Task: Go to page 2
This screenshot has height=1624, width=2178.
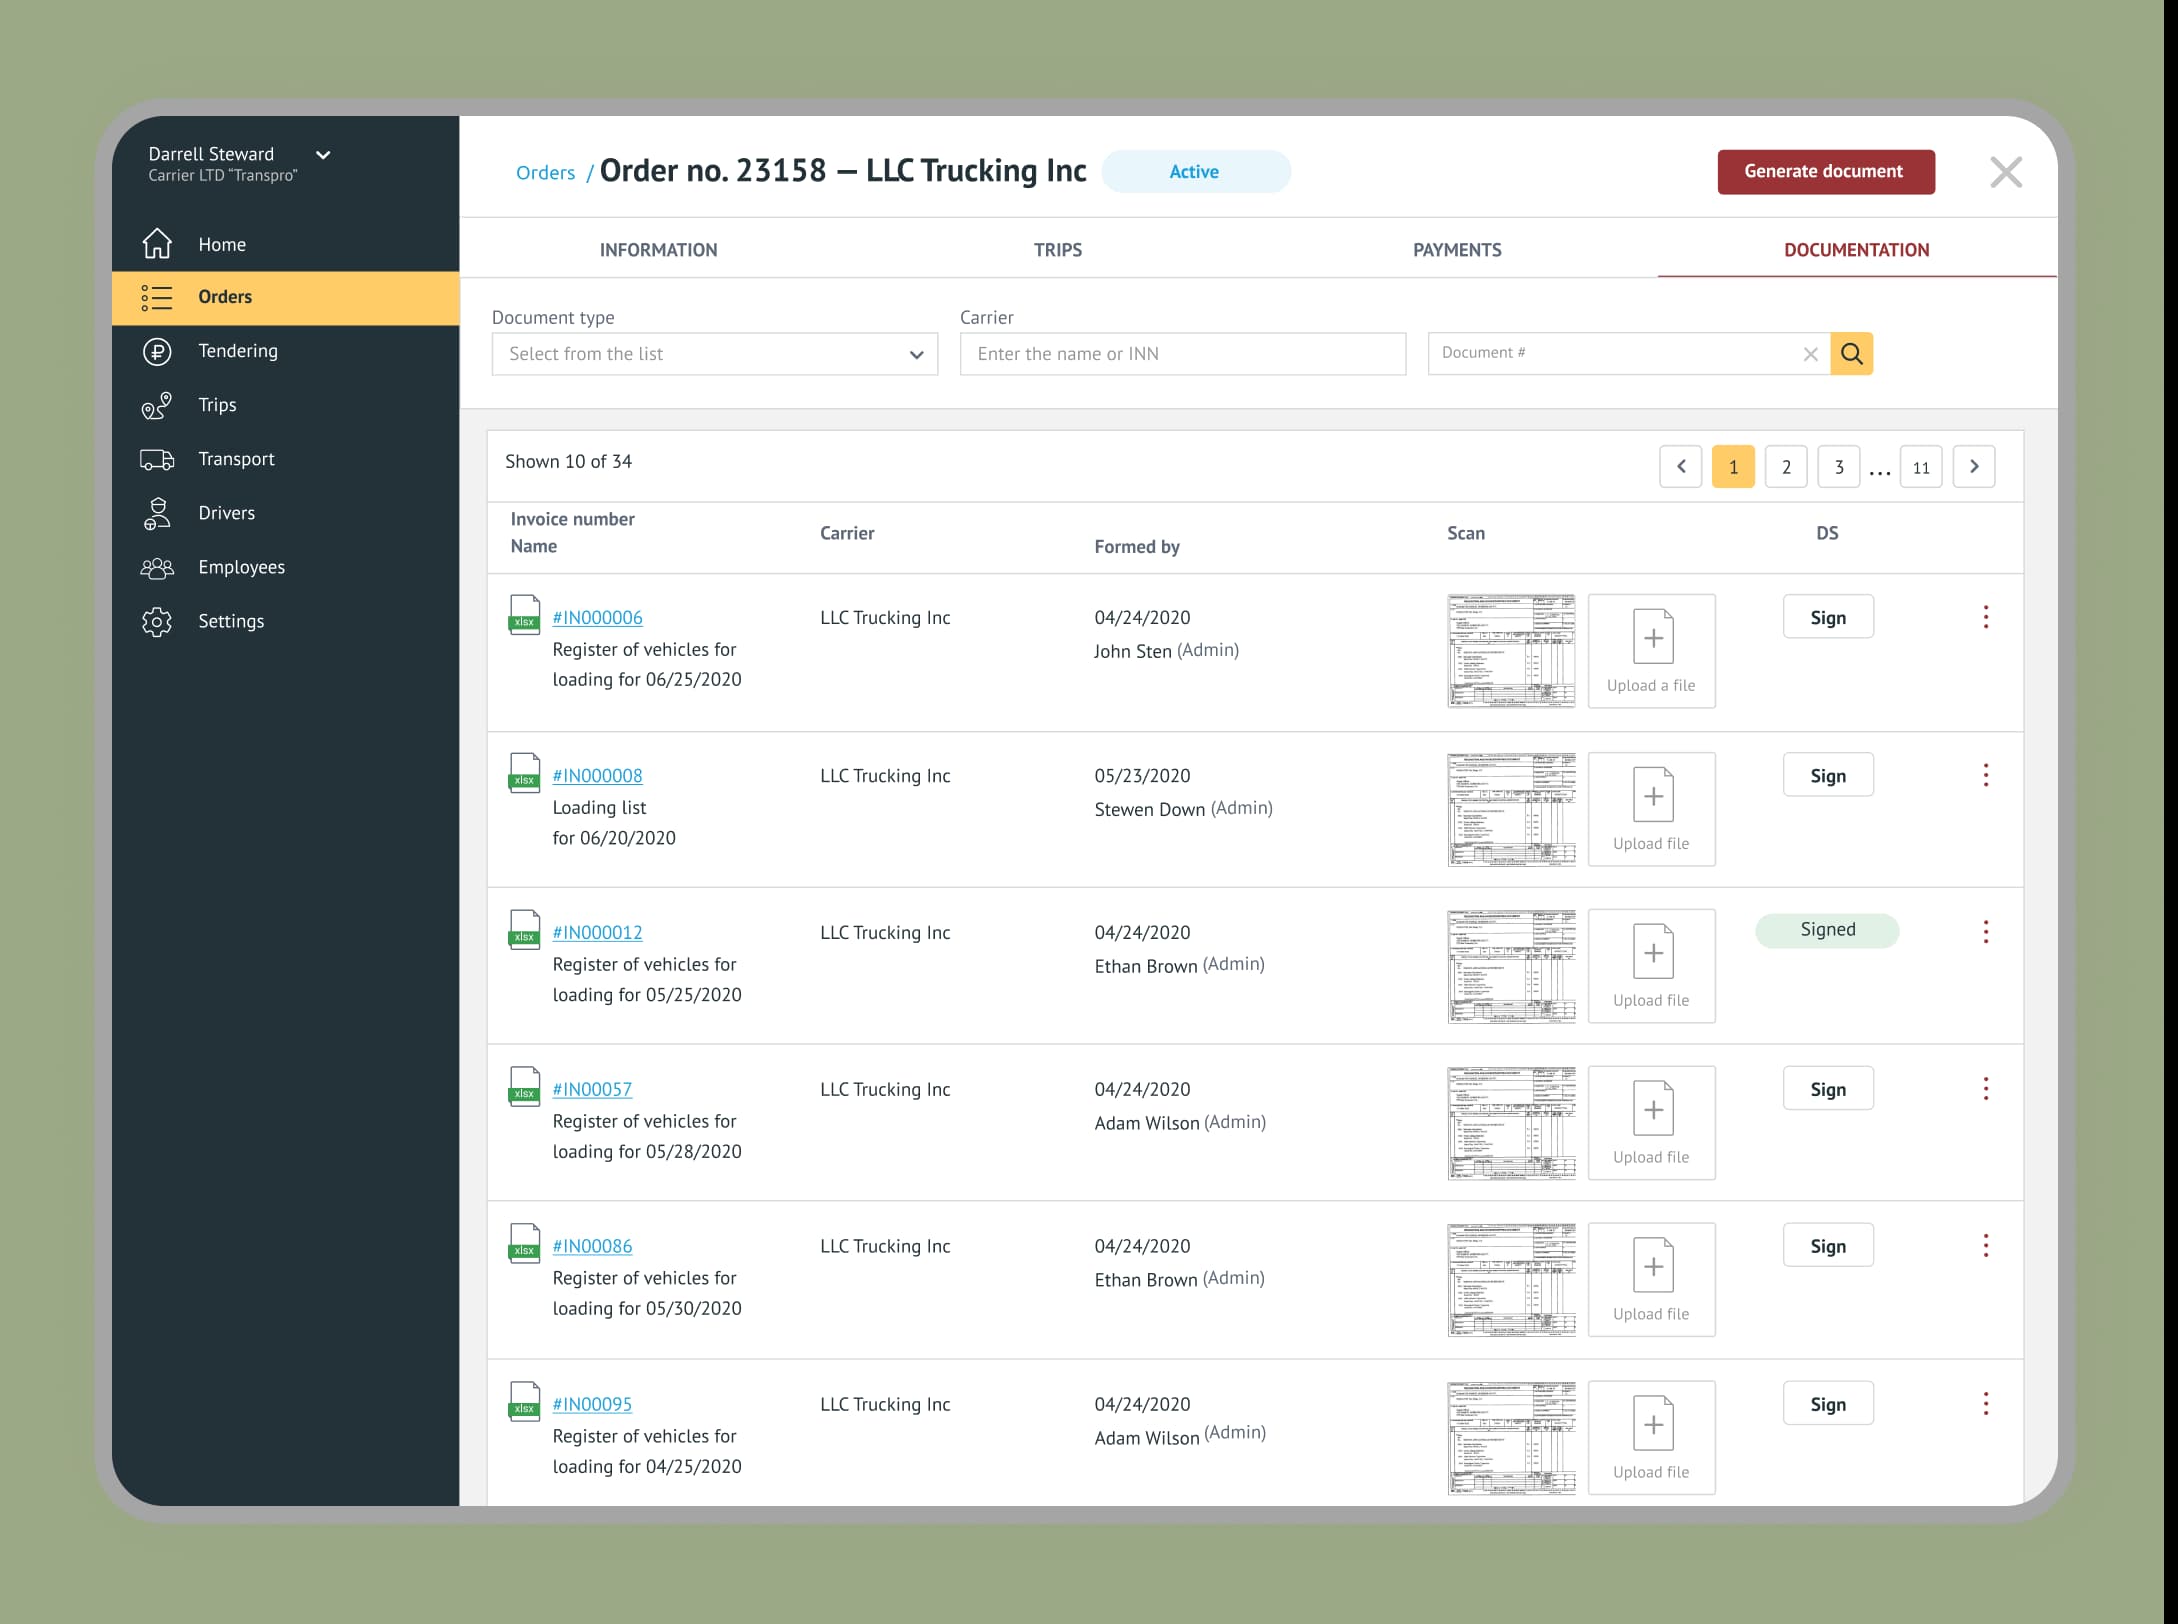Action: 1786,466
